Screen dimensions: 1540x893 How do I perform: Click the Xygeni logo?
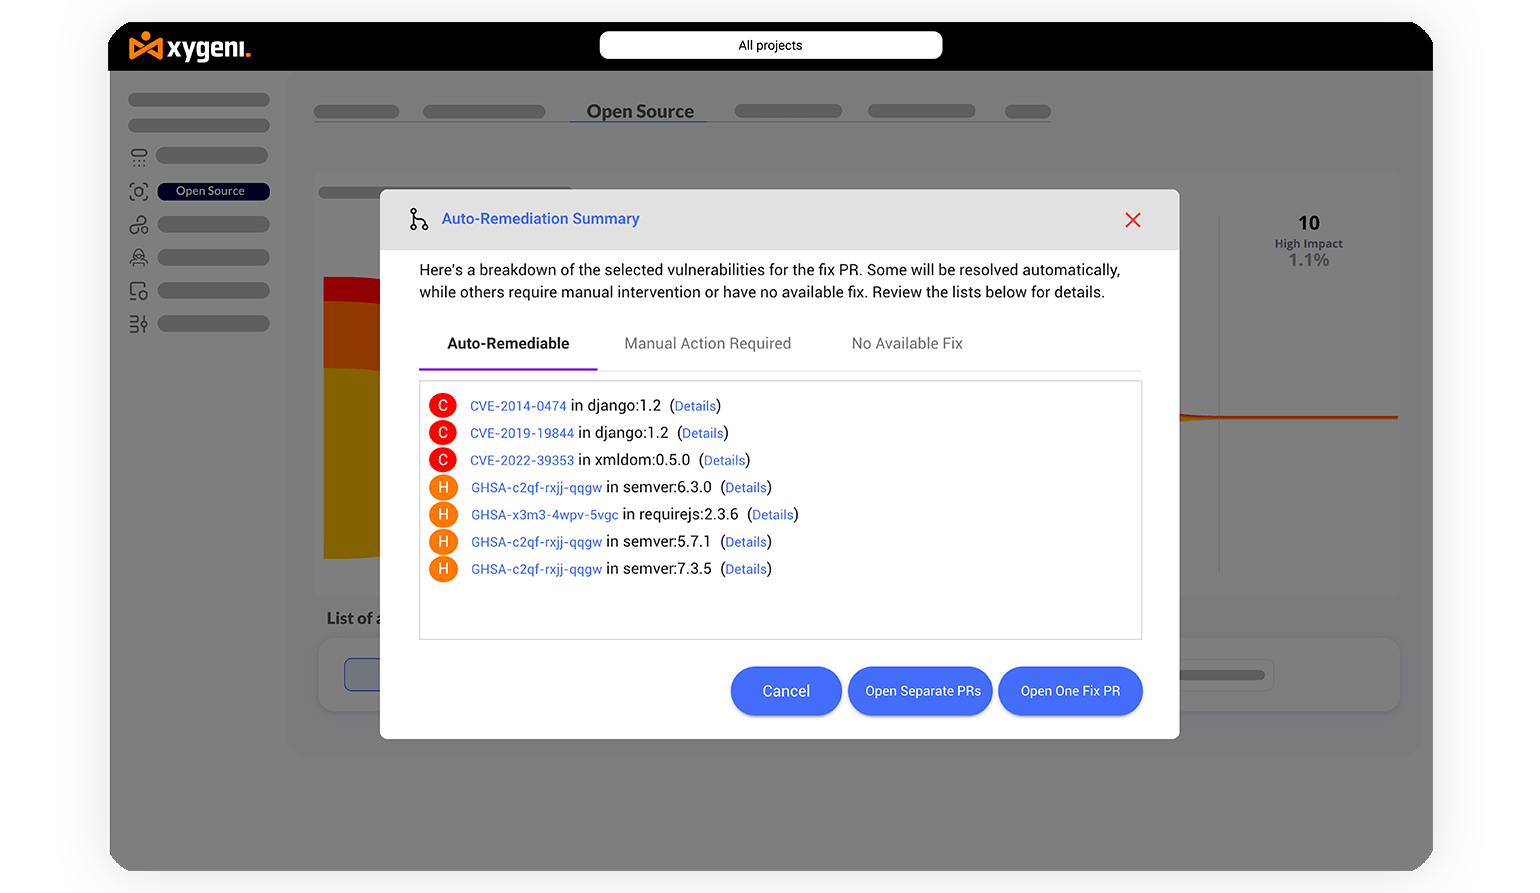(190, 46)
